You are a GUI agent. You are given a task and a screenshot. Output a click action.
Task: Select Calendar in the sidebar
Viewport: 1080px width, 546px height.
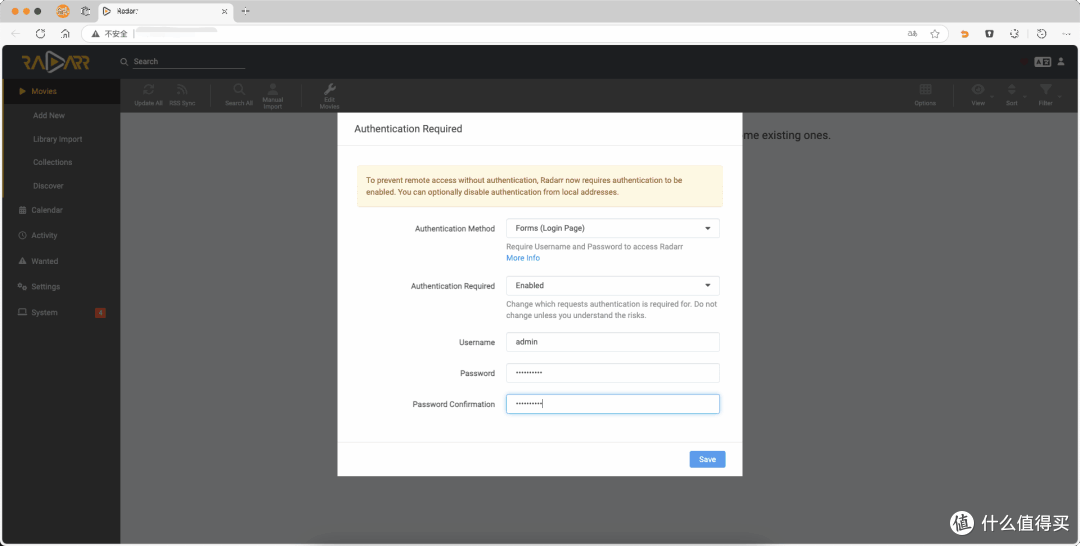47,210
